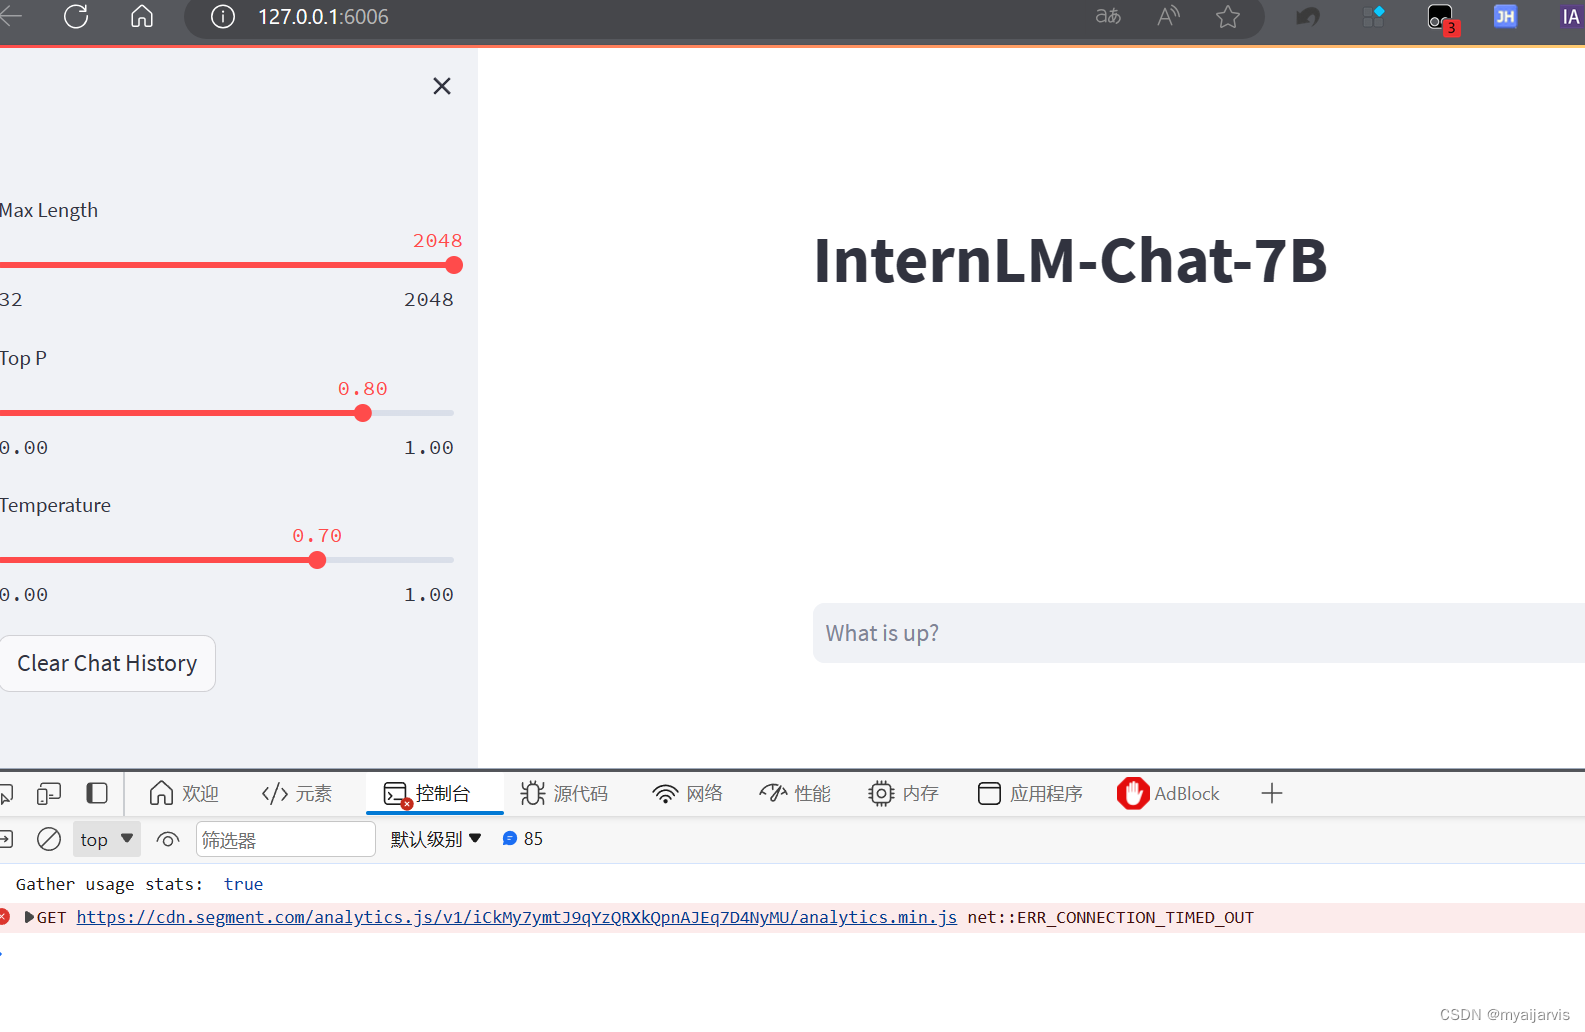
Task: Add more tools with the plus icon
Action: coord(1272,794)
